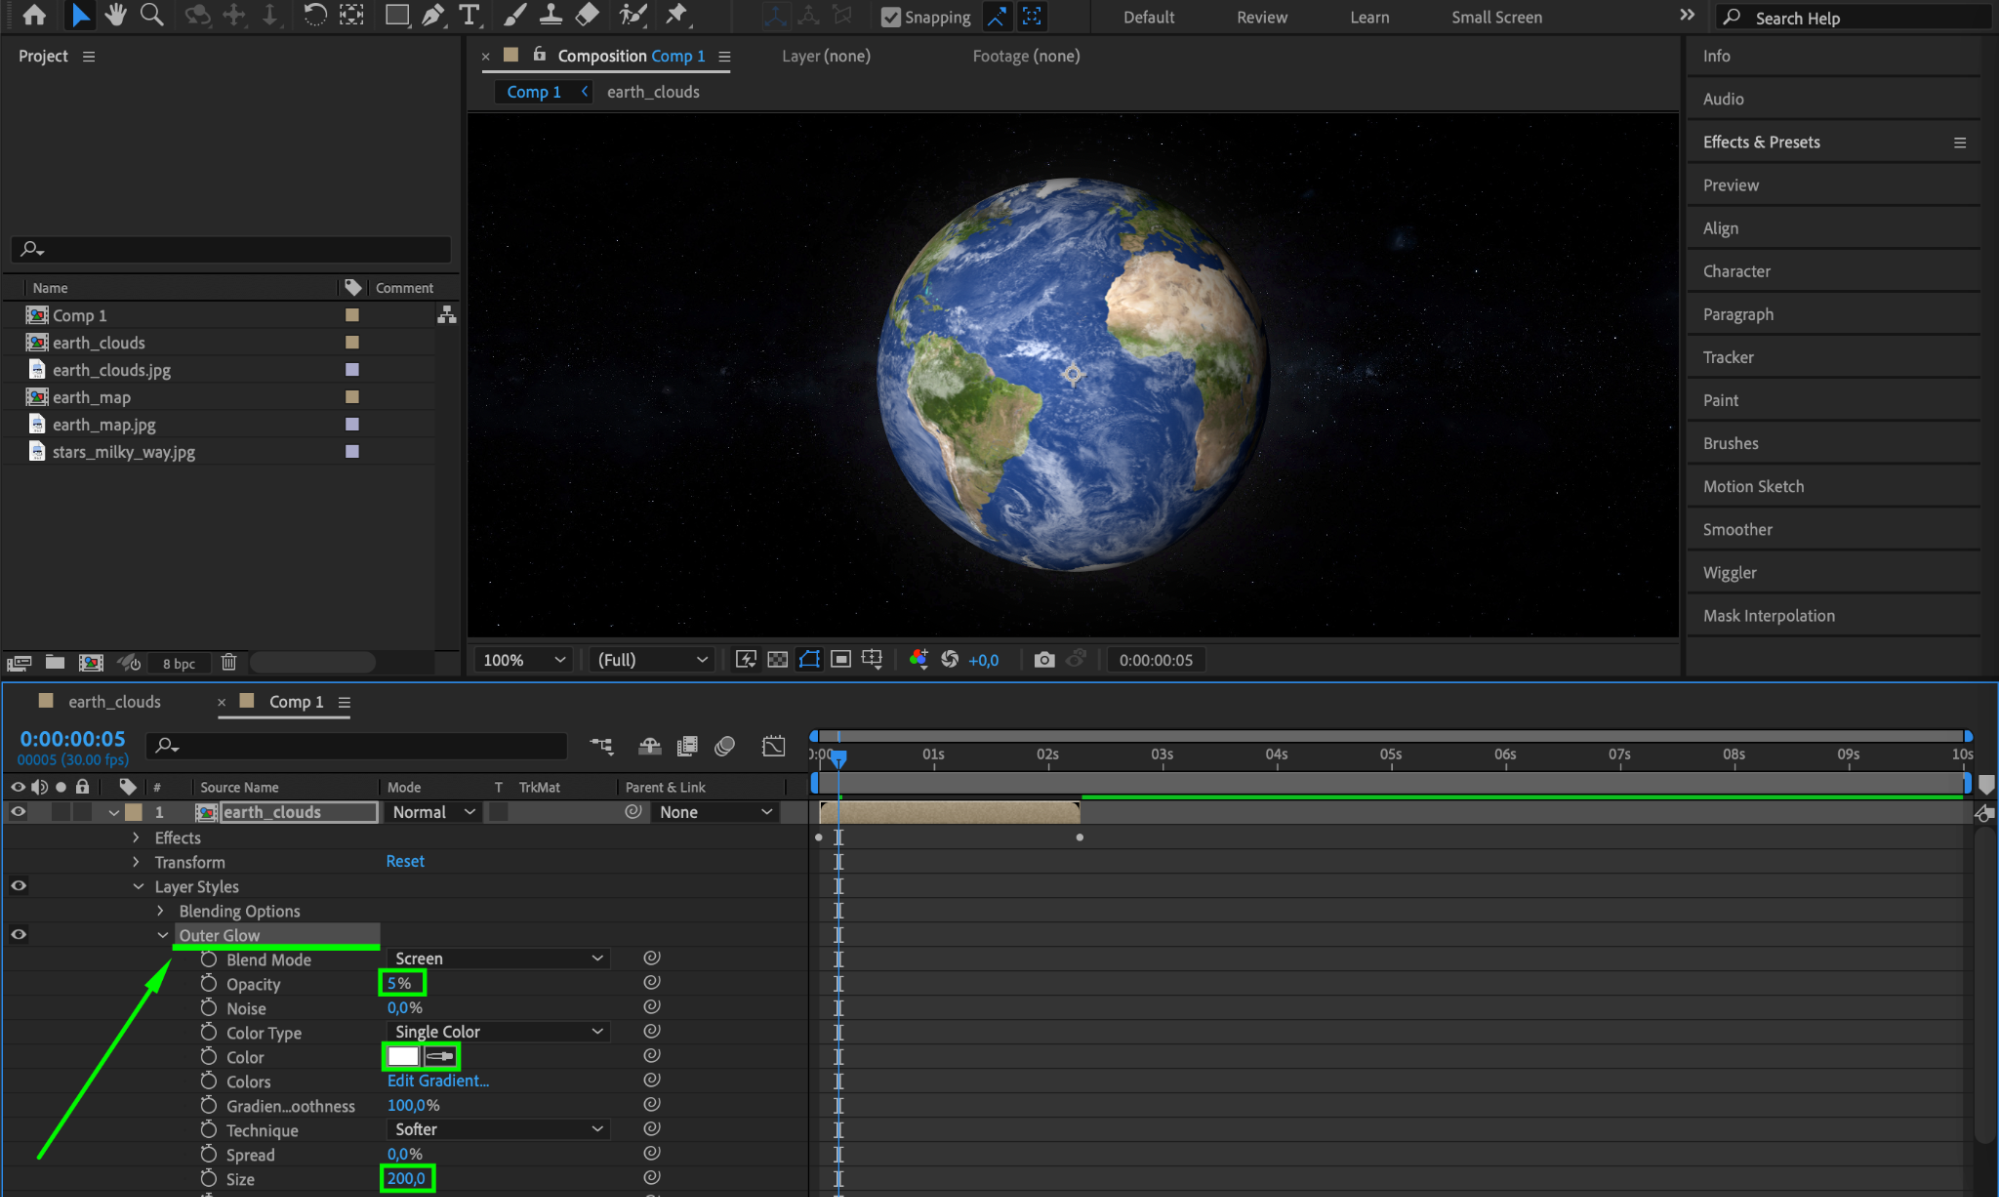Select the Pen tool
This screenshot has height=1197, width=1999.
(x=433, y=15)
